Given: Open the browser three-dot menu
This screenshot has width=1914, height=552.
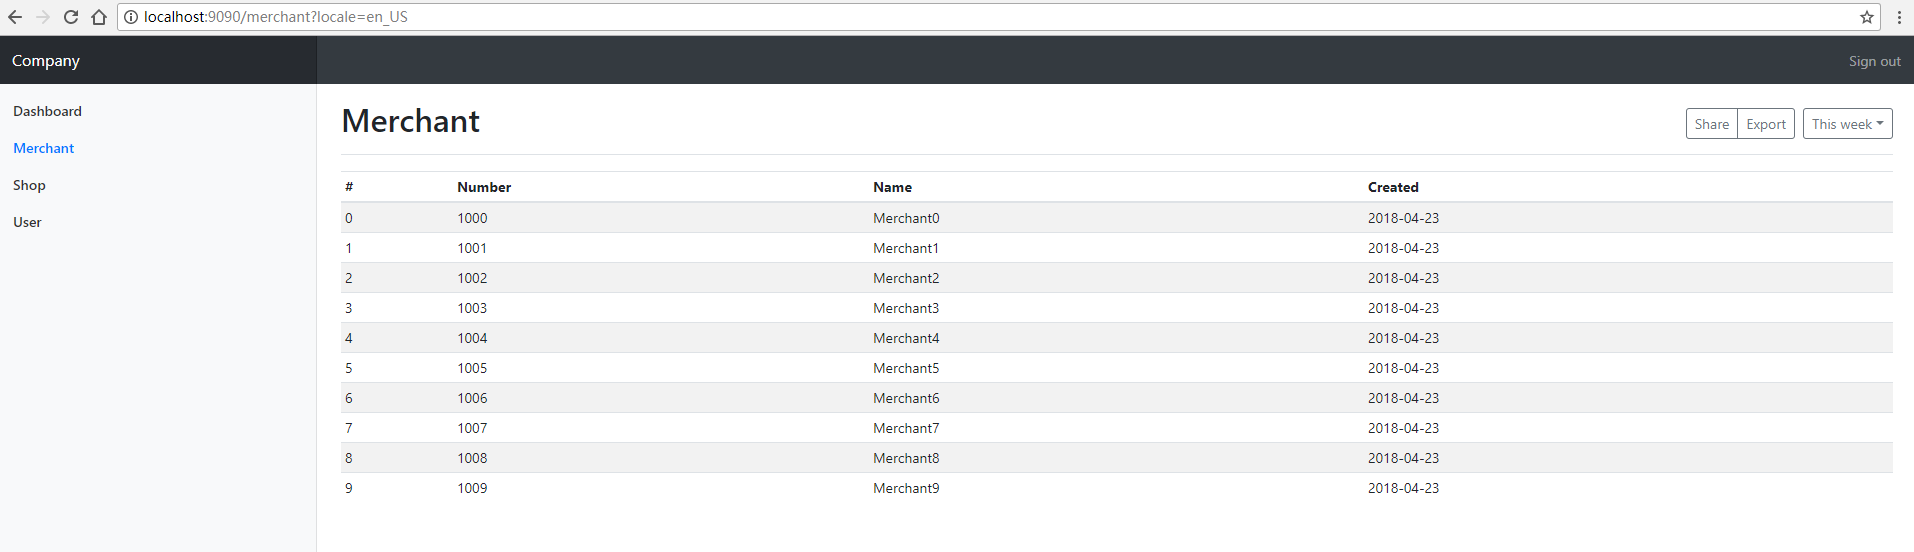Looking at the screenshot, I should [x=1899, y=17].
